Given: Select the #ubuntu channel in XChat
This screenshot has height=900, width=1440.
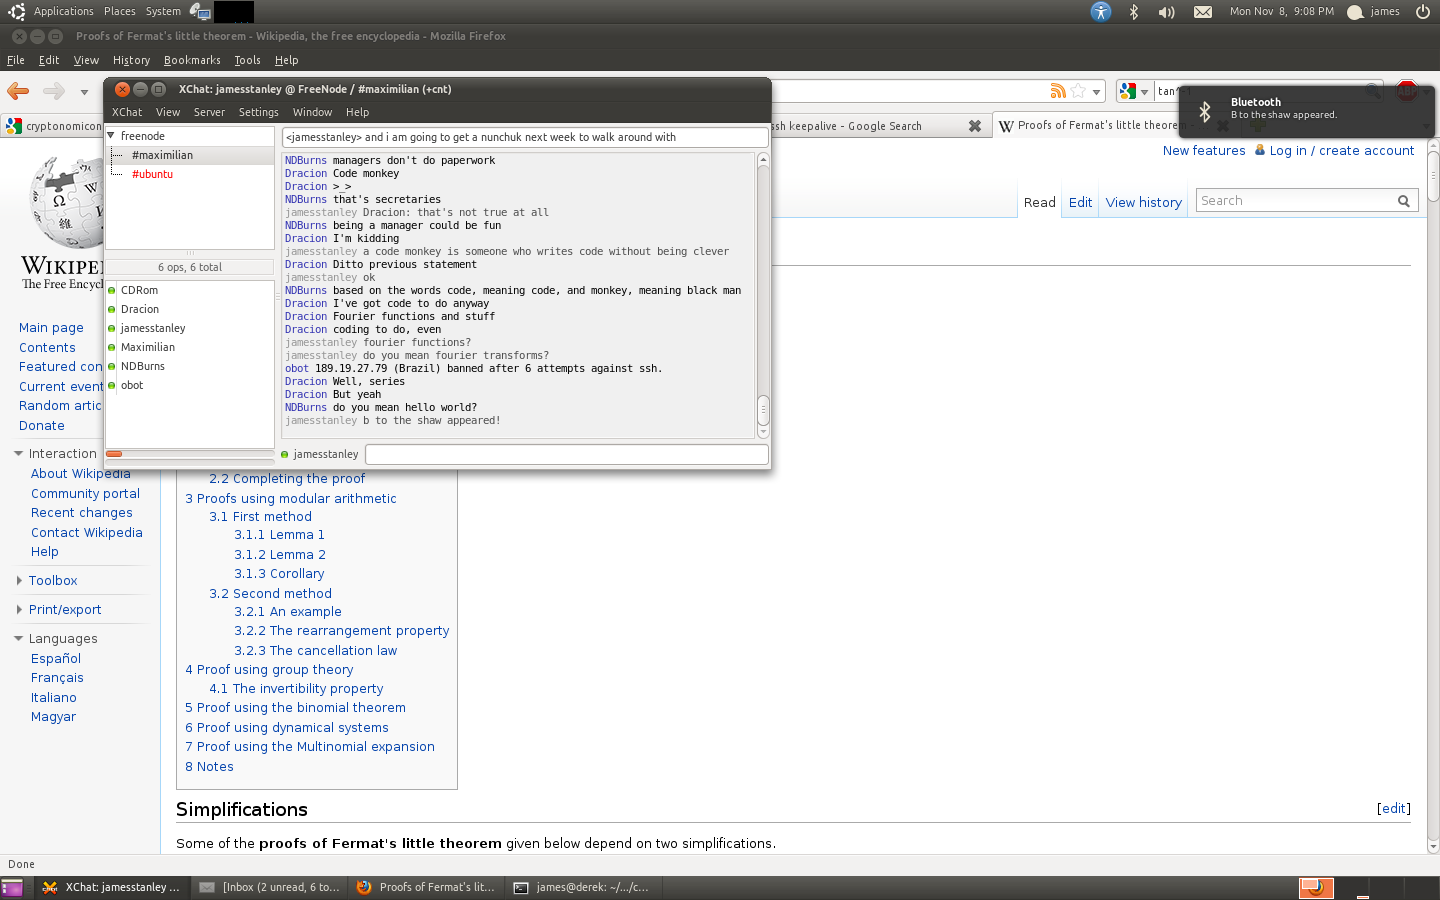Looking at the screenshot, I should 152,174.
